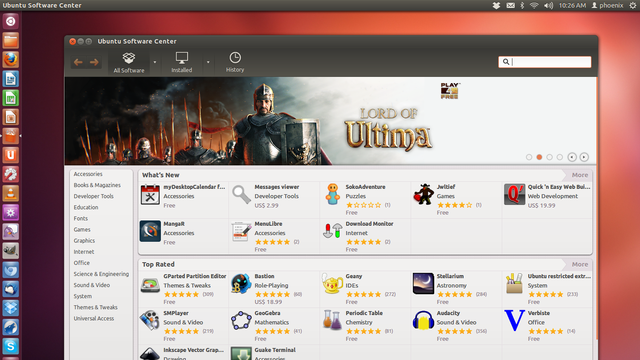
Task: Open the Books & Magazines category
Action: (97, 185)
